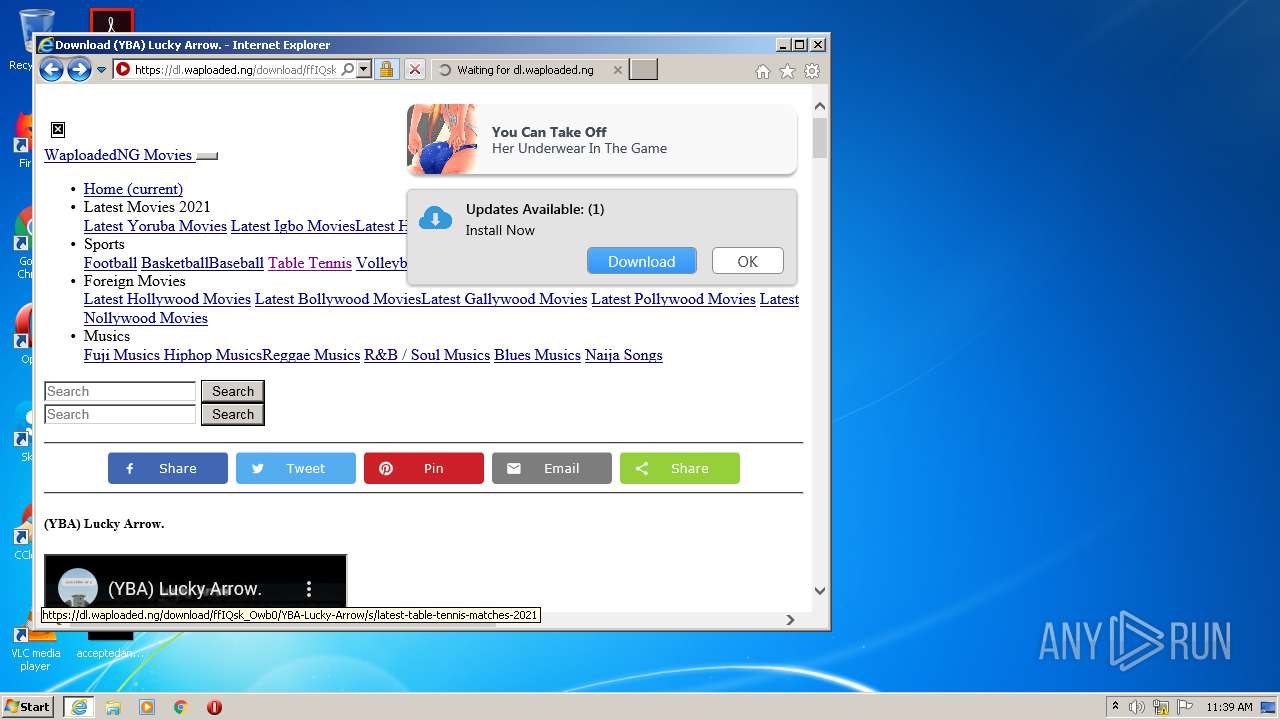Image resolution: width=1280 pixels, height=720 pixels.
Task: Click the broken image placeholder icon
Action: 58,129
